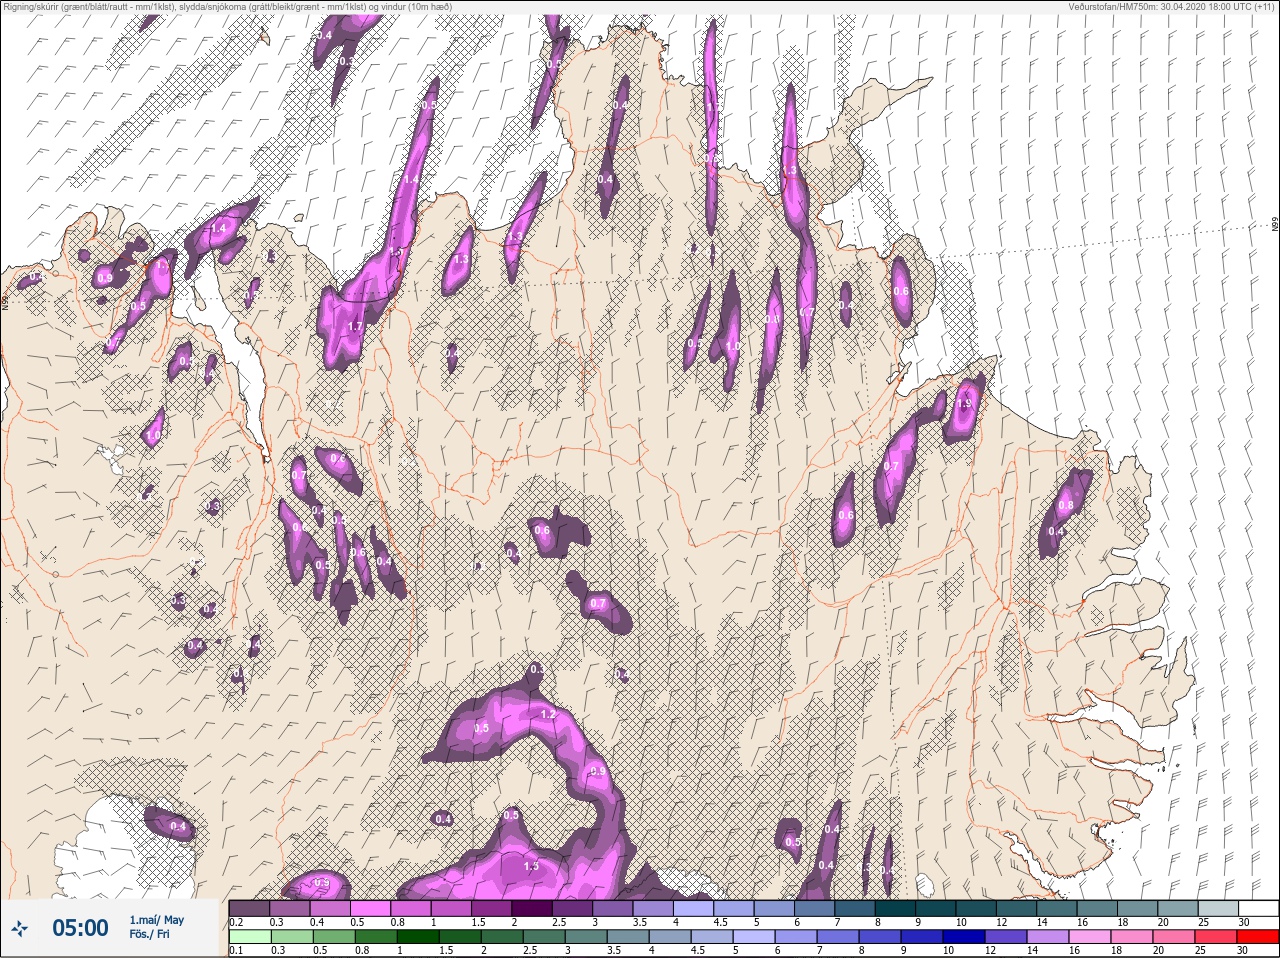Pick the 0.4 orchid swatch on upper scale
1280x958 pixels.
tap(330, 907)
